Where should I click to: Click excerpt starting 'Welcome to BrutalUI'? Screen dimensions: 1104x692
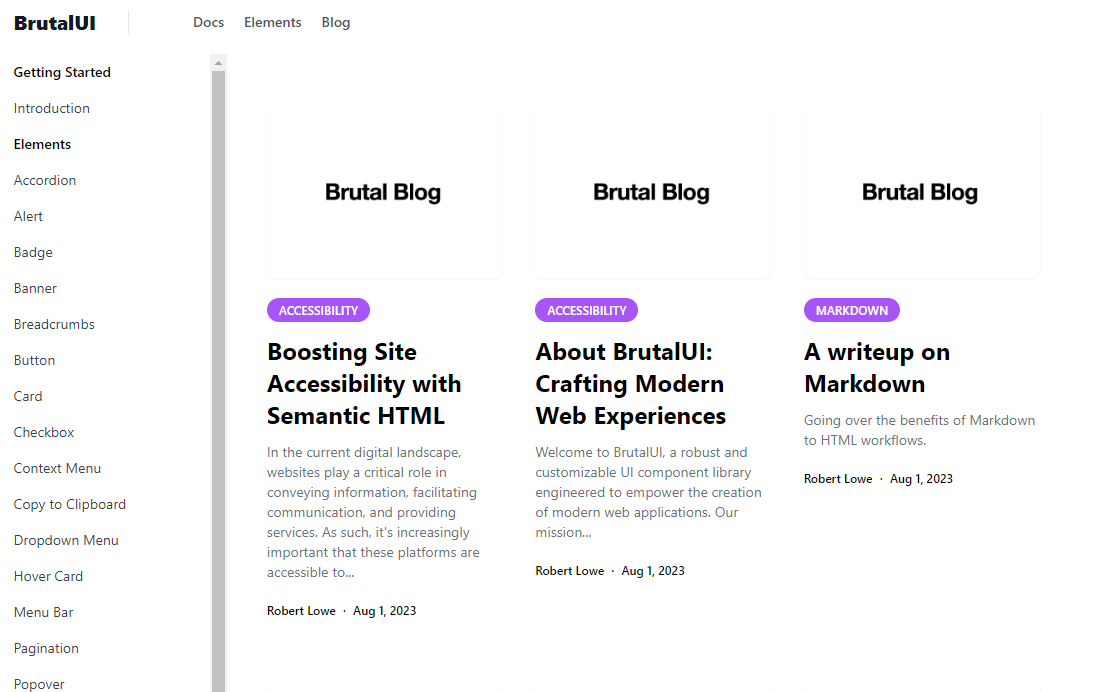click(648, 492)
